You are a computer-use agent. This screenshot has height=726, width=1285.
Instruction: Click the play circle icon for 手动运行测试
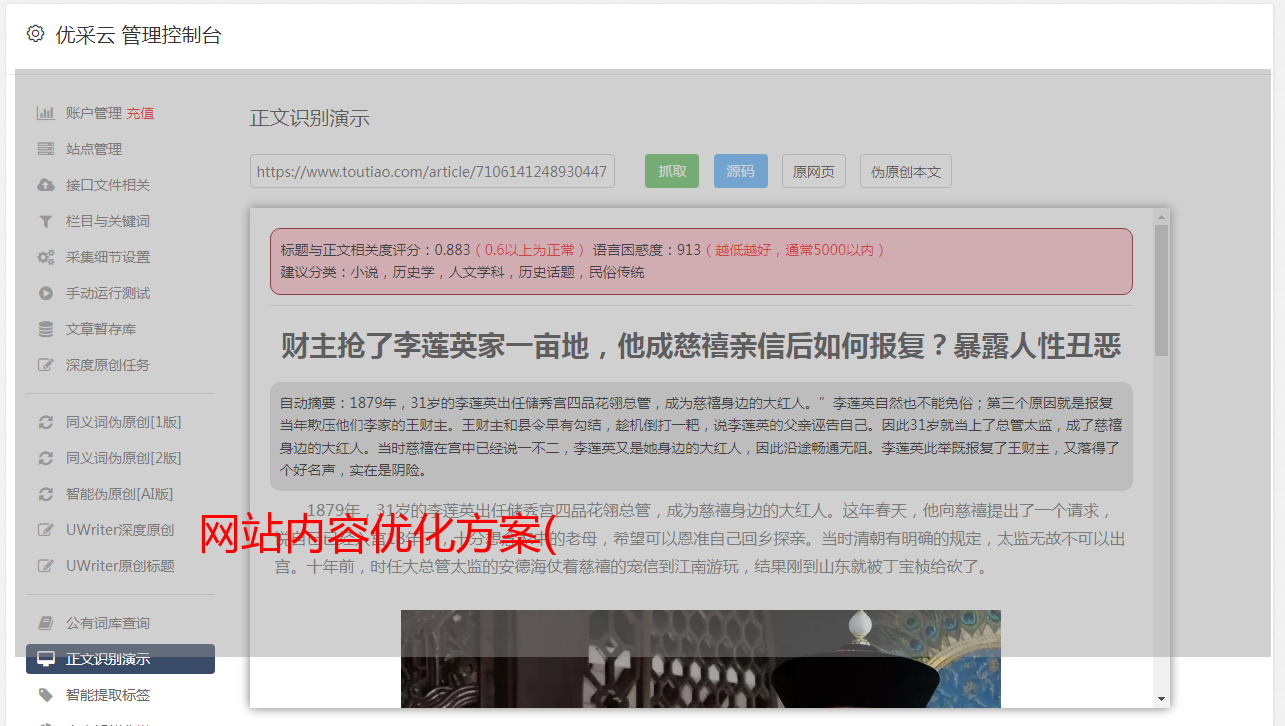[45, 293]
